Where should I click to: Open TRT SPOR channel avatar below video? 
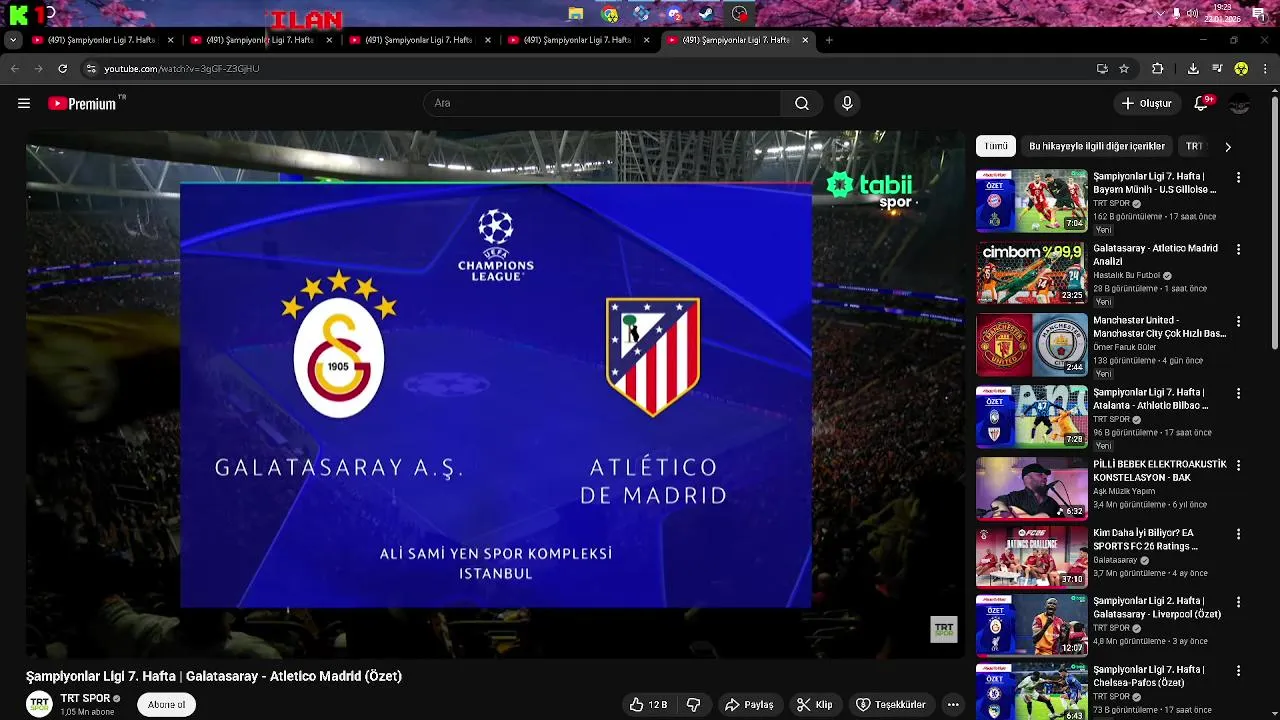point(39,704)
